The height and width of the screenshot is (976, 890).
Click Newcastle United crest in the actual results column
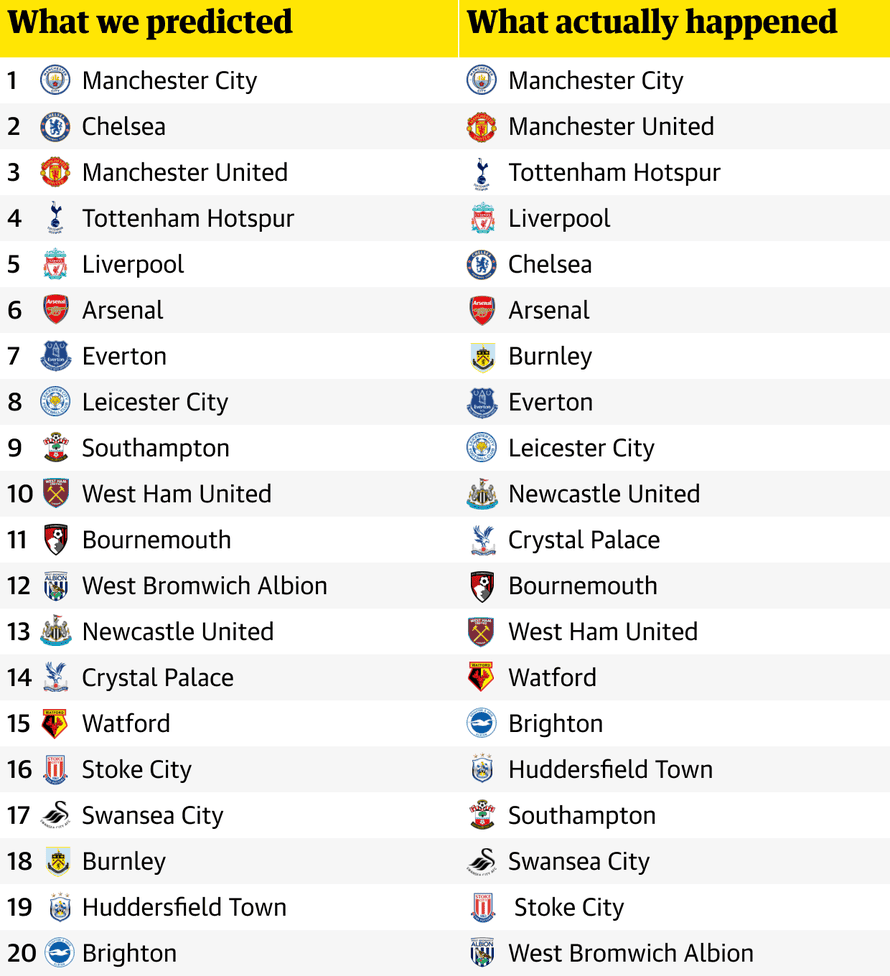click(x=482, y=495)
